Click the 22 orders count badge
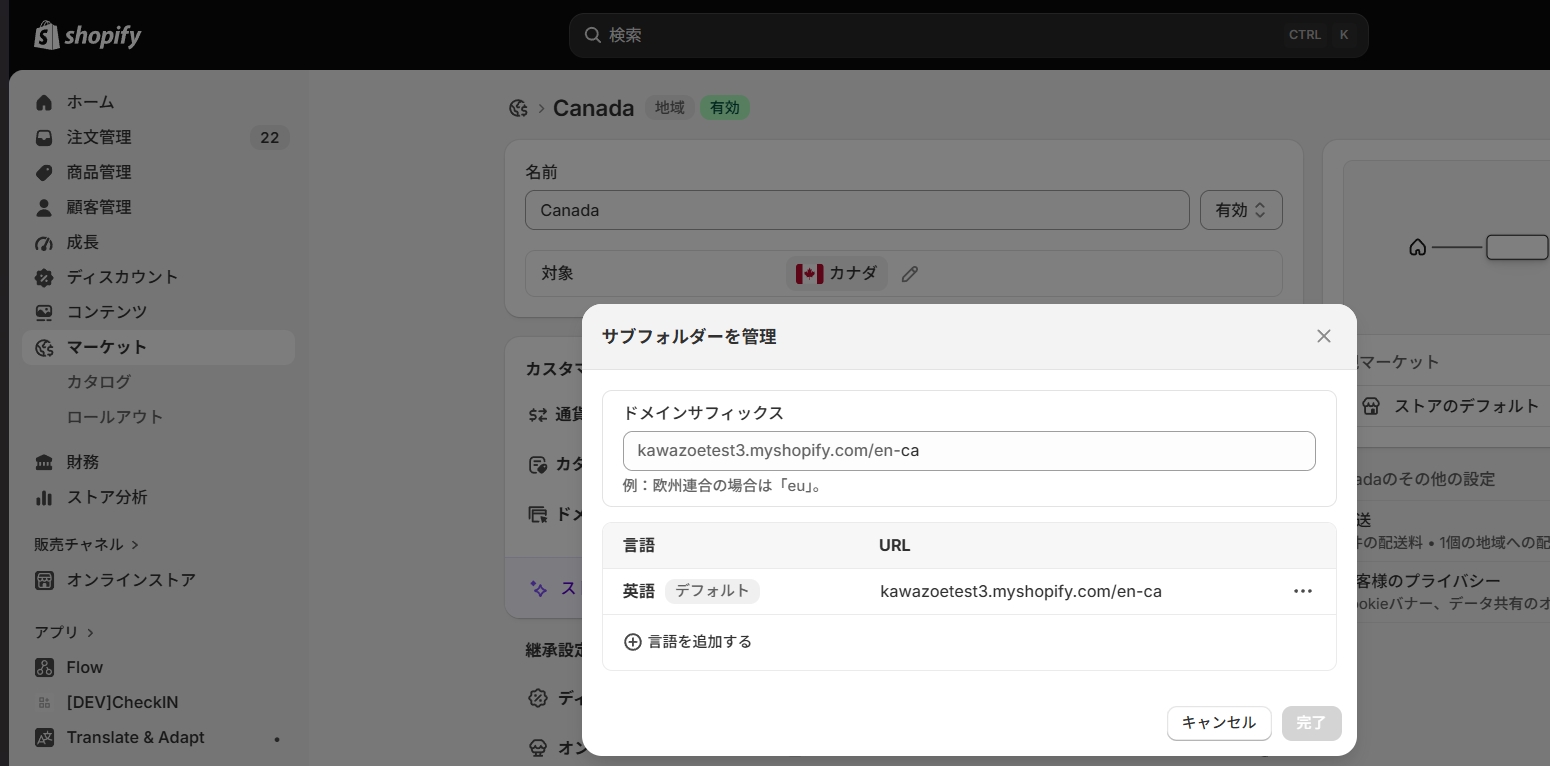The width and height of the screenshot is (1550, 766). point(269,137)
